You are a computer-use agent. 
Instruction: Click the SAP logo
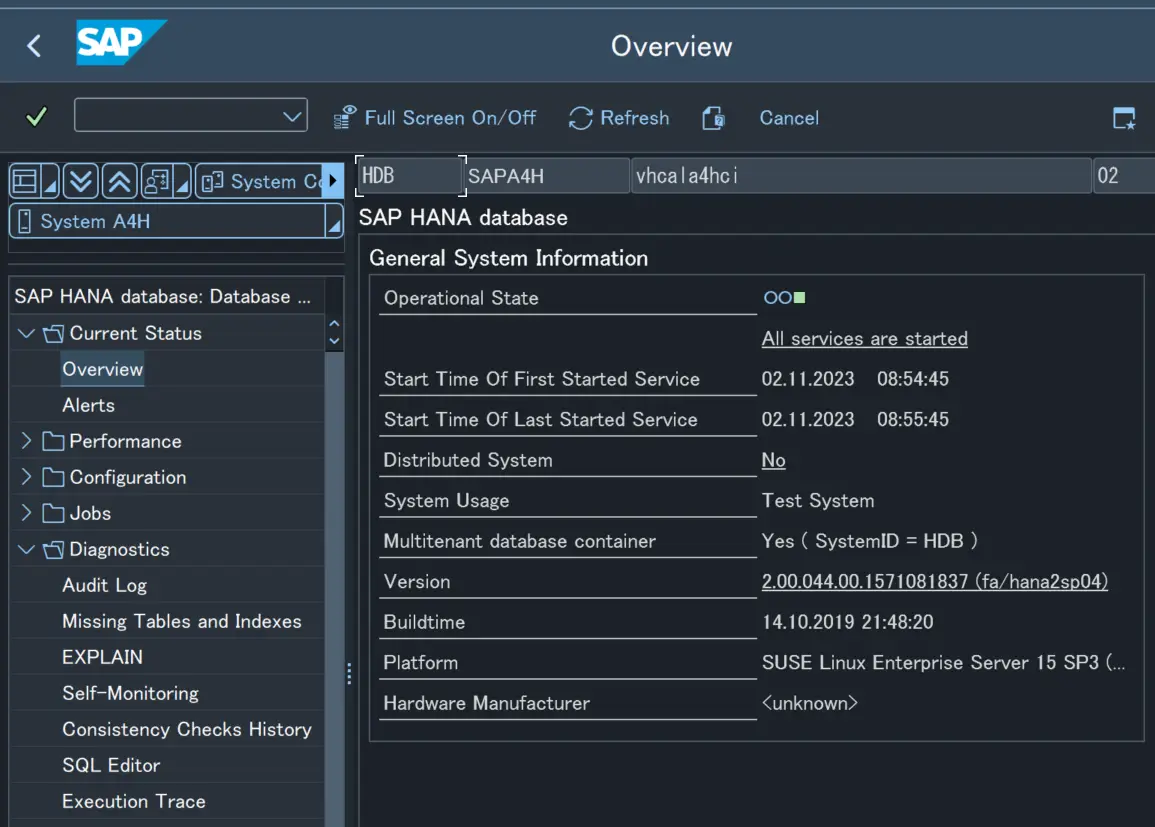[121, 43]
